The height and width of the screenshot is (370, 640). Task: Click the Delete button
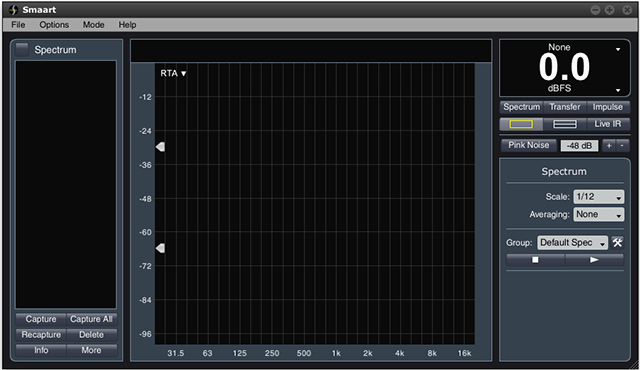[x=91, y=335]
